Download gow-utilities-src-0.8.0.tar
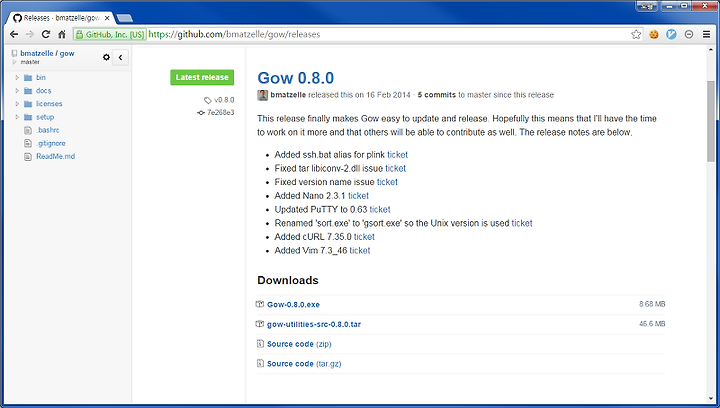The width and height of the screenshot is (720, 408). click(x=314, y=324)
